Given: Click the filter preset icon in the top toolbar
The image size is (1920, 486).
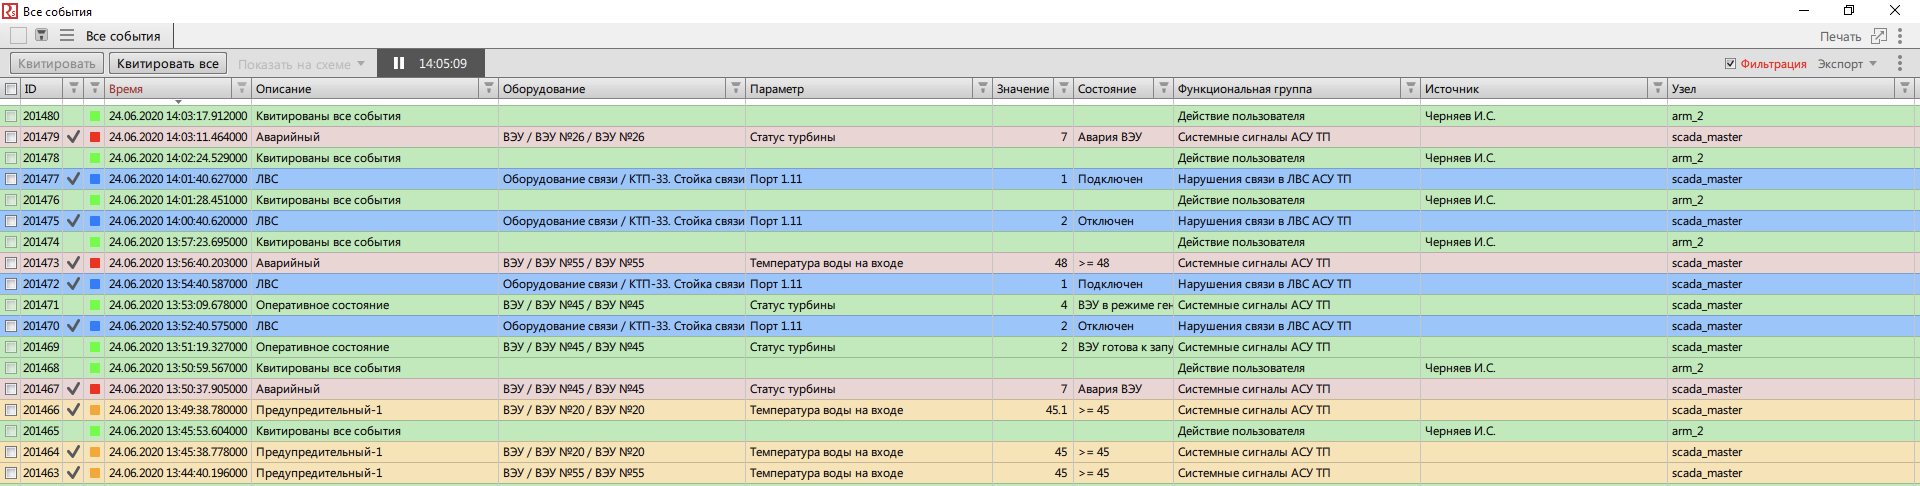Looking at the screenshot, I should pos(42,35).
